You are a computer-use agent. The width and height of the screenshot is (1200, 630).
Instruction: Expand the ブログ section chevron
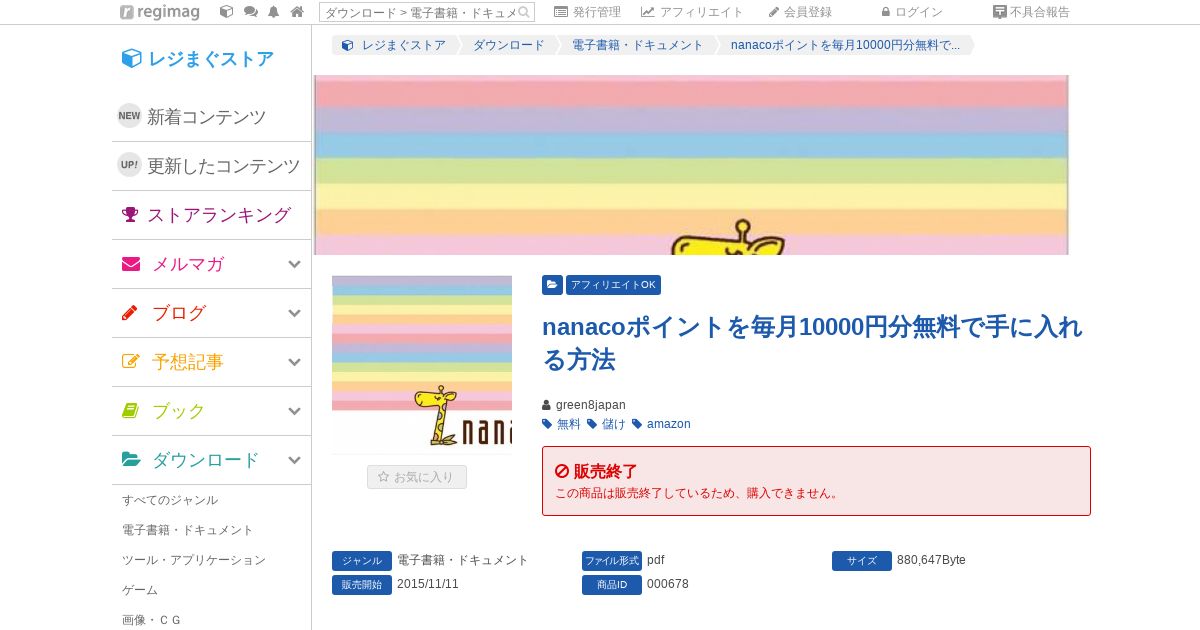(294, 313)
